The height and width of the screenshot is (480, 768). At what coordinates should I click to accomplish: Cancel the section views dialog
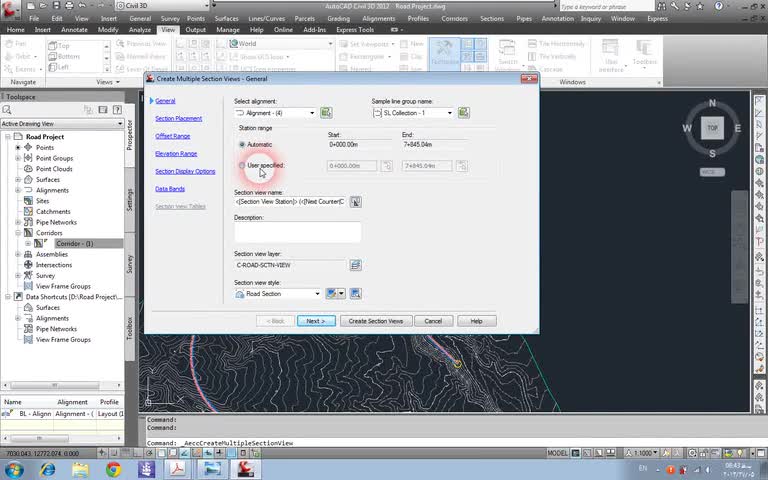(x=433, y=321)
